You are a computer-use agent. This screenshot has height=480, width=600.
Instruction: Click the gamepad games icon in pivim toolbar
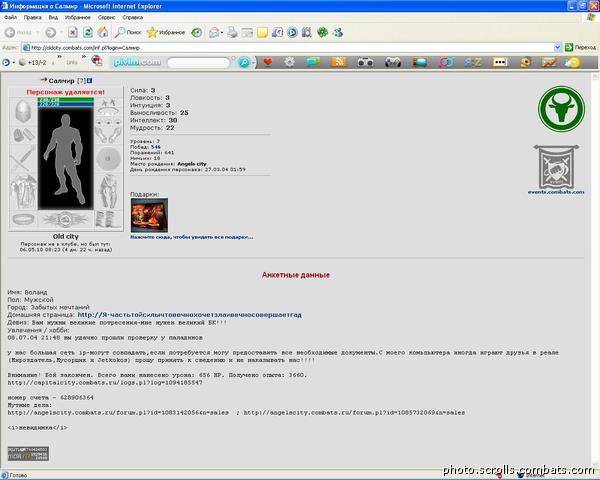point(393,62)
